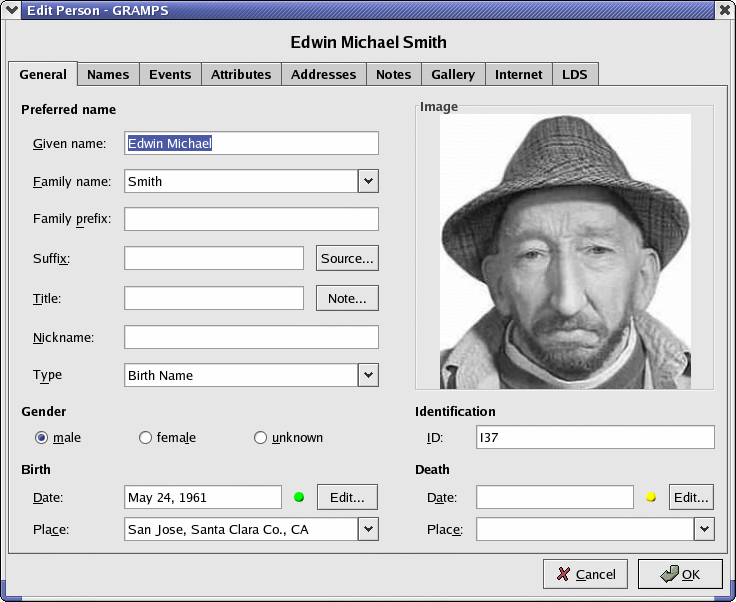
Task: Click the green birth date status indicator
Action: click(x=299, y=497)
